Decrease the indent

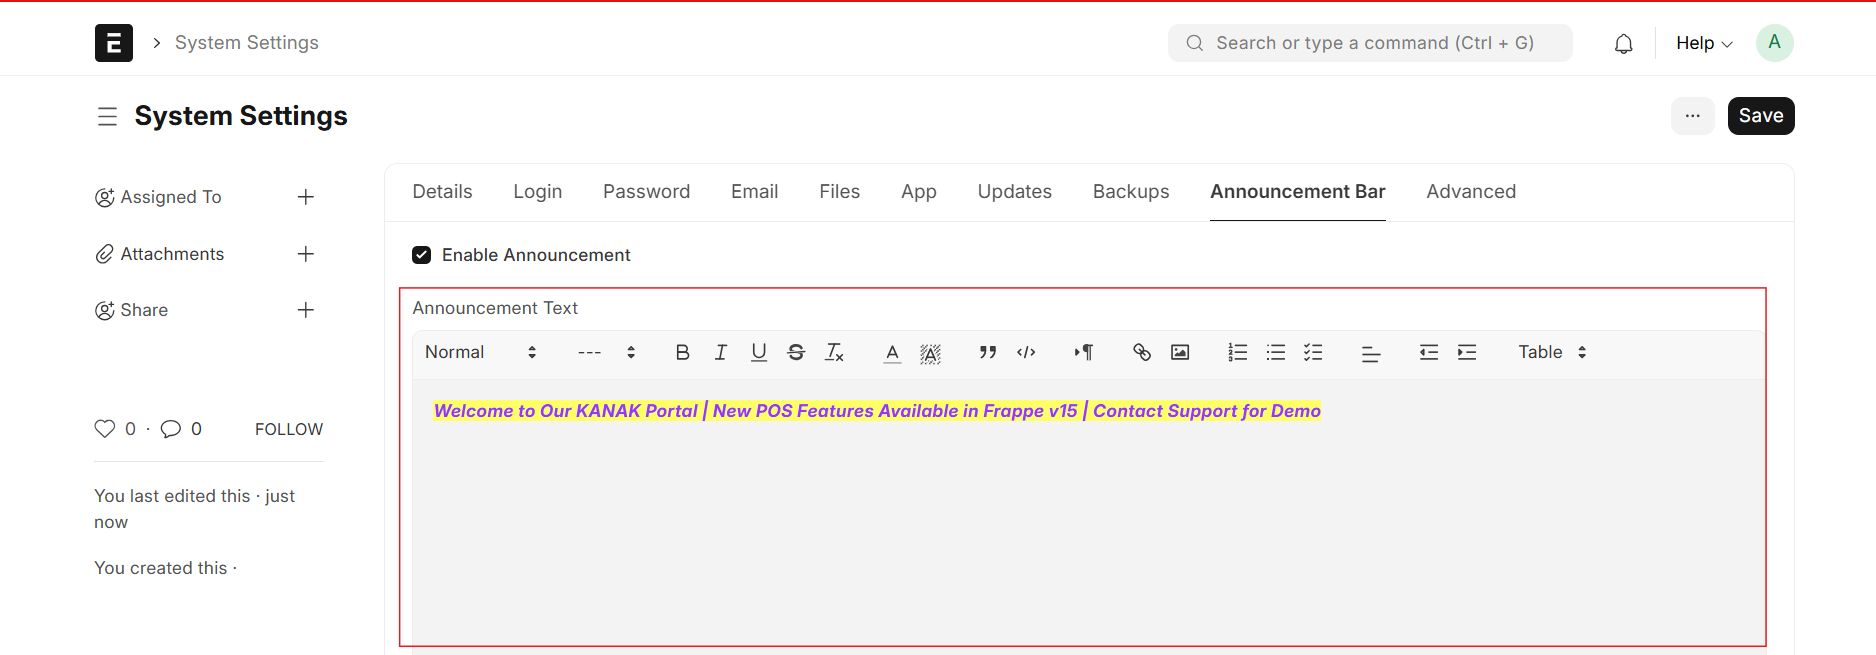coord(1429,352)
